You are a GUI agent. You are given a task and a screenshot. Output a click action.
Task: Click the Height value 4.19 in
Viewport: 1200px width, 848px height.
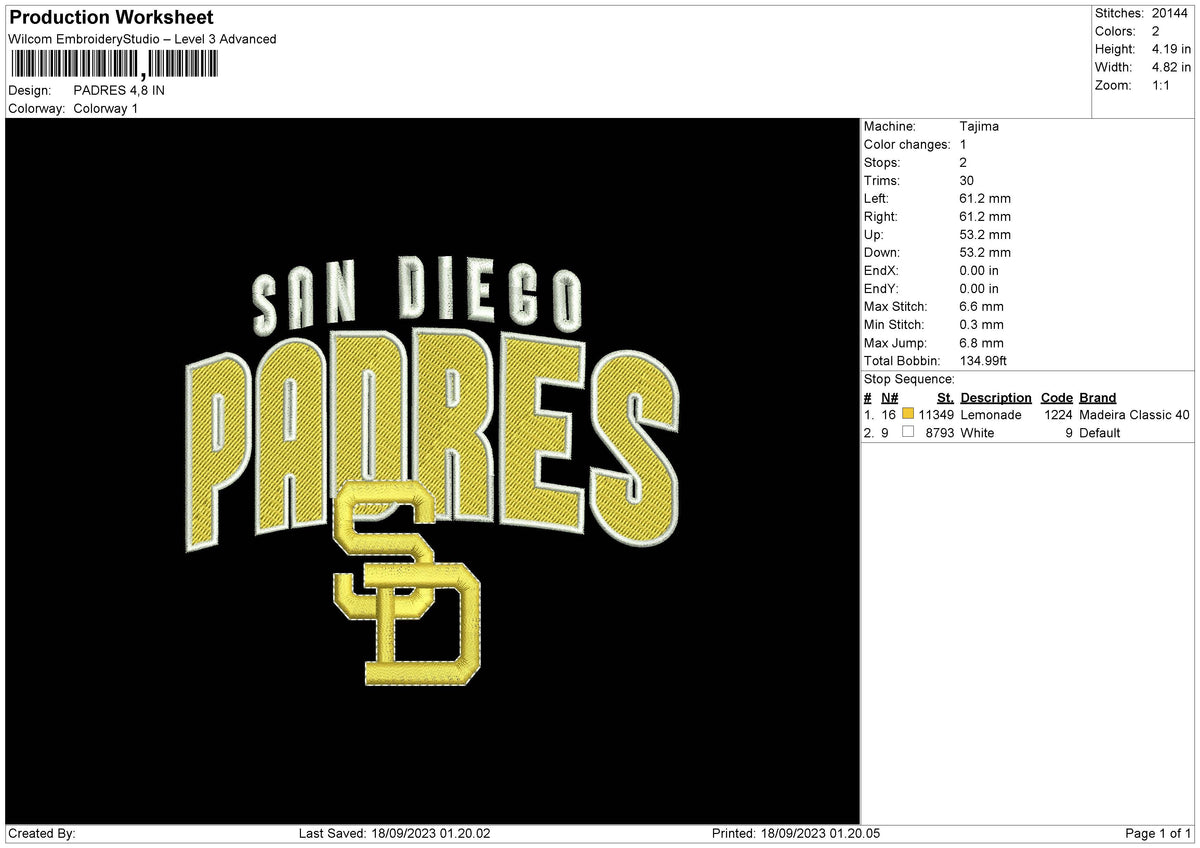[x=1171, y=49]
